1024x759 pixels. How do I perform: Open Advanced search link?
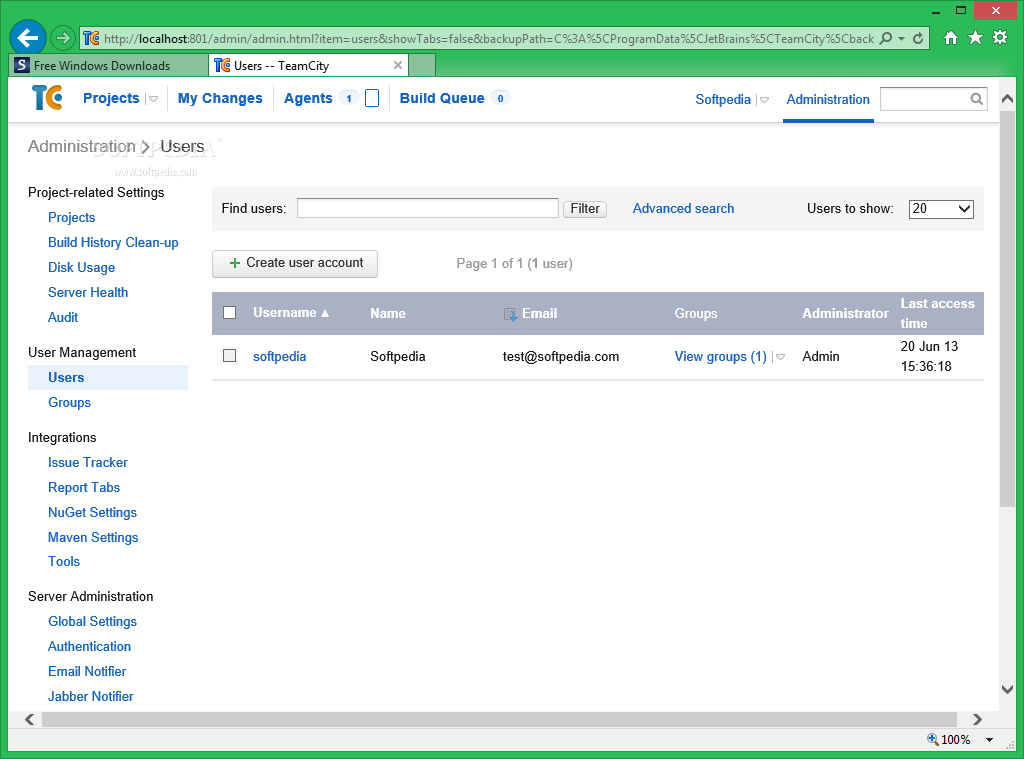683,208
